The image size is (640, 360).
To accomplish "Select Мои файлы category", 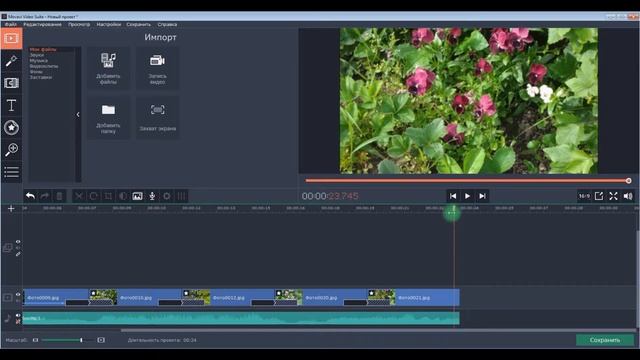I will tap(43, 49).
